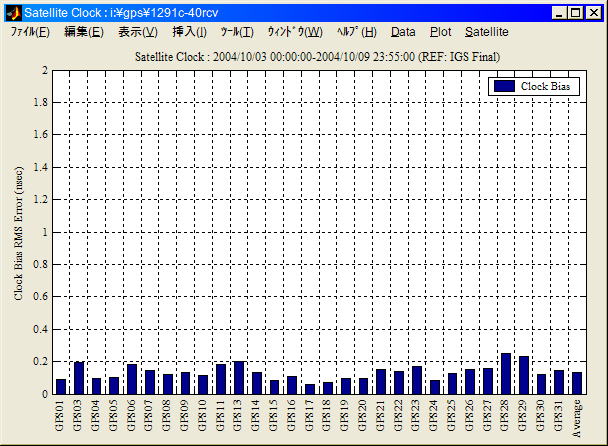Minimize the Satellite Clock window
This screenshot has height=446, width=608.
pos(560,12)
